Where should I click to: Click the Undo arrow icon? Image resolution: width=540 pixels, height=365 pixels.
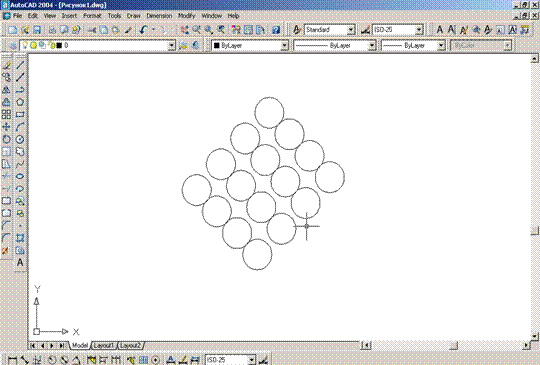pyautogui.click(x=144, y=30)
